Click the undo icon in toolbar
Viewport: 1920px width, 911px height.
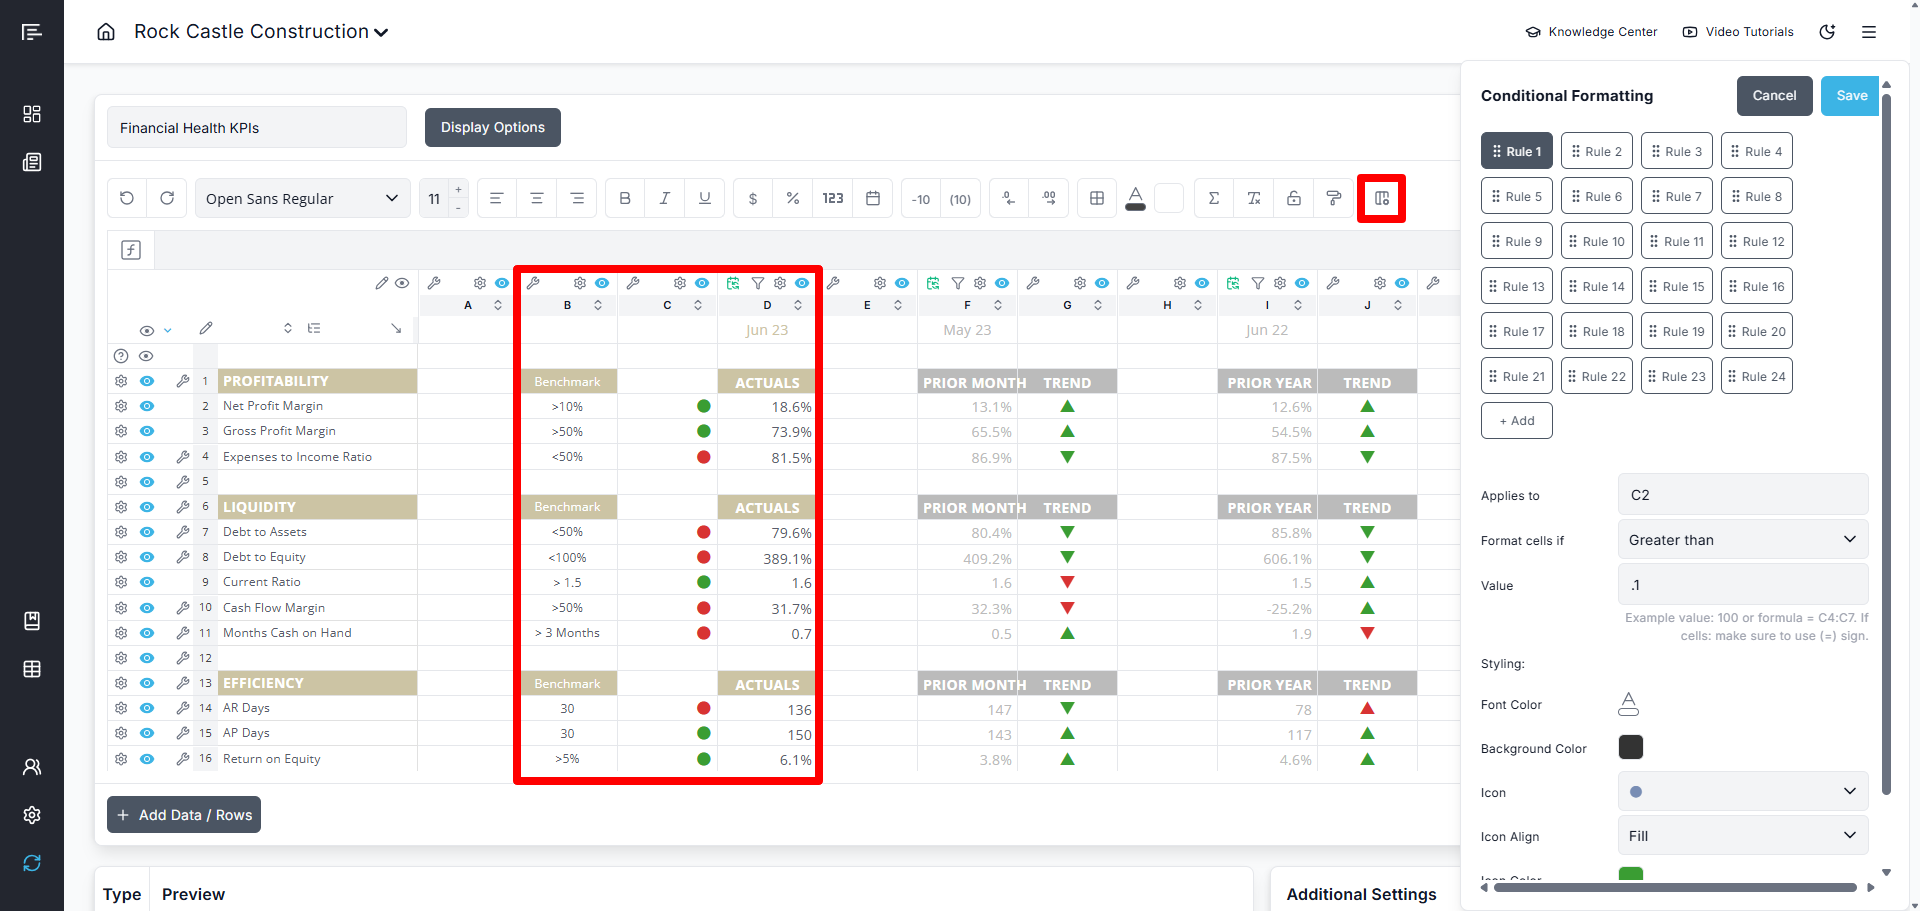coord(127,198)
